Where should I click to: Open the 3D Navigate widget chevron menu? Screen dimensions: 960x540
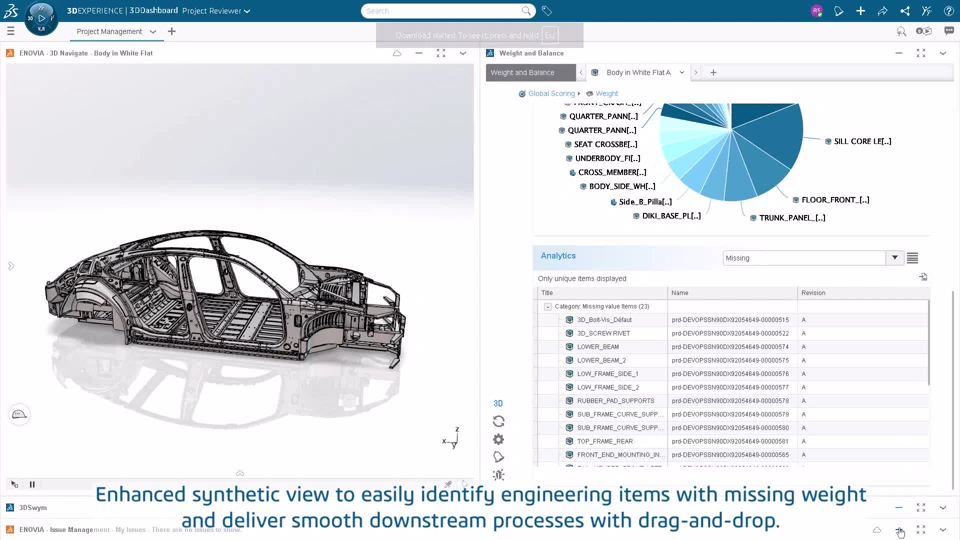[x=463, y=53]
